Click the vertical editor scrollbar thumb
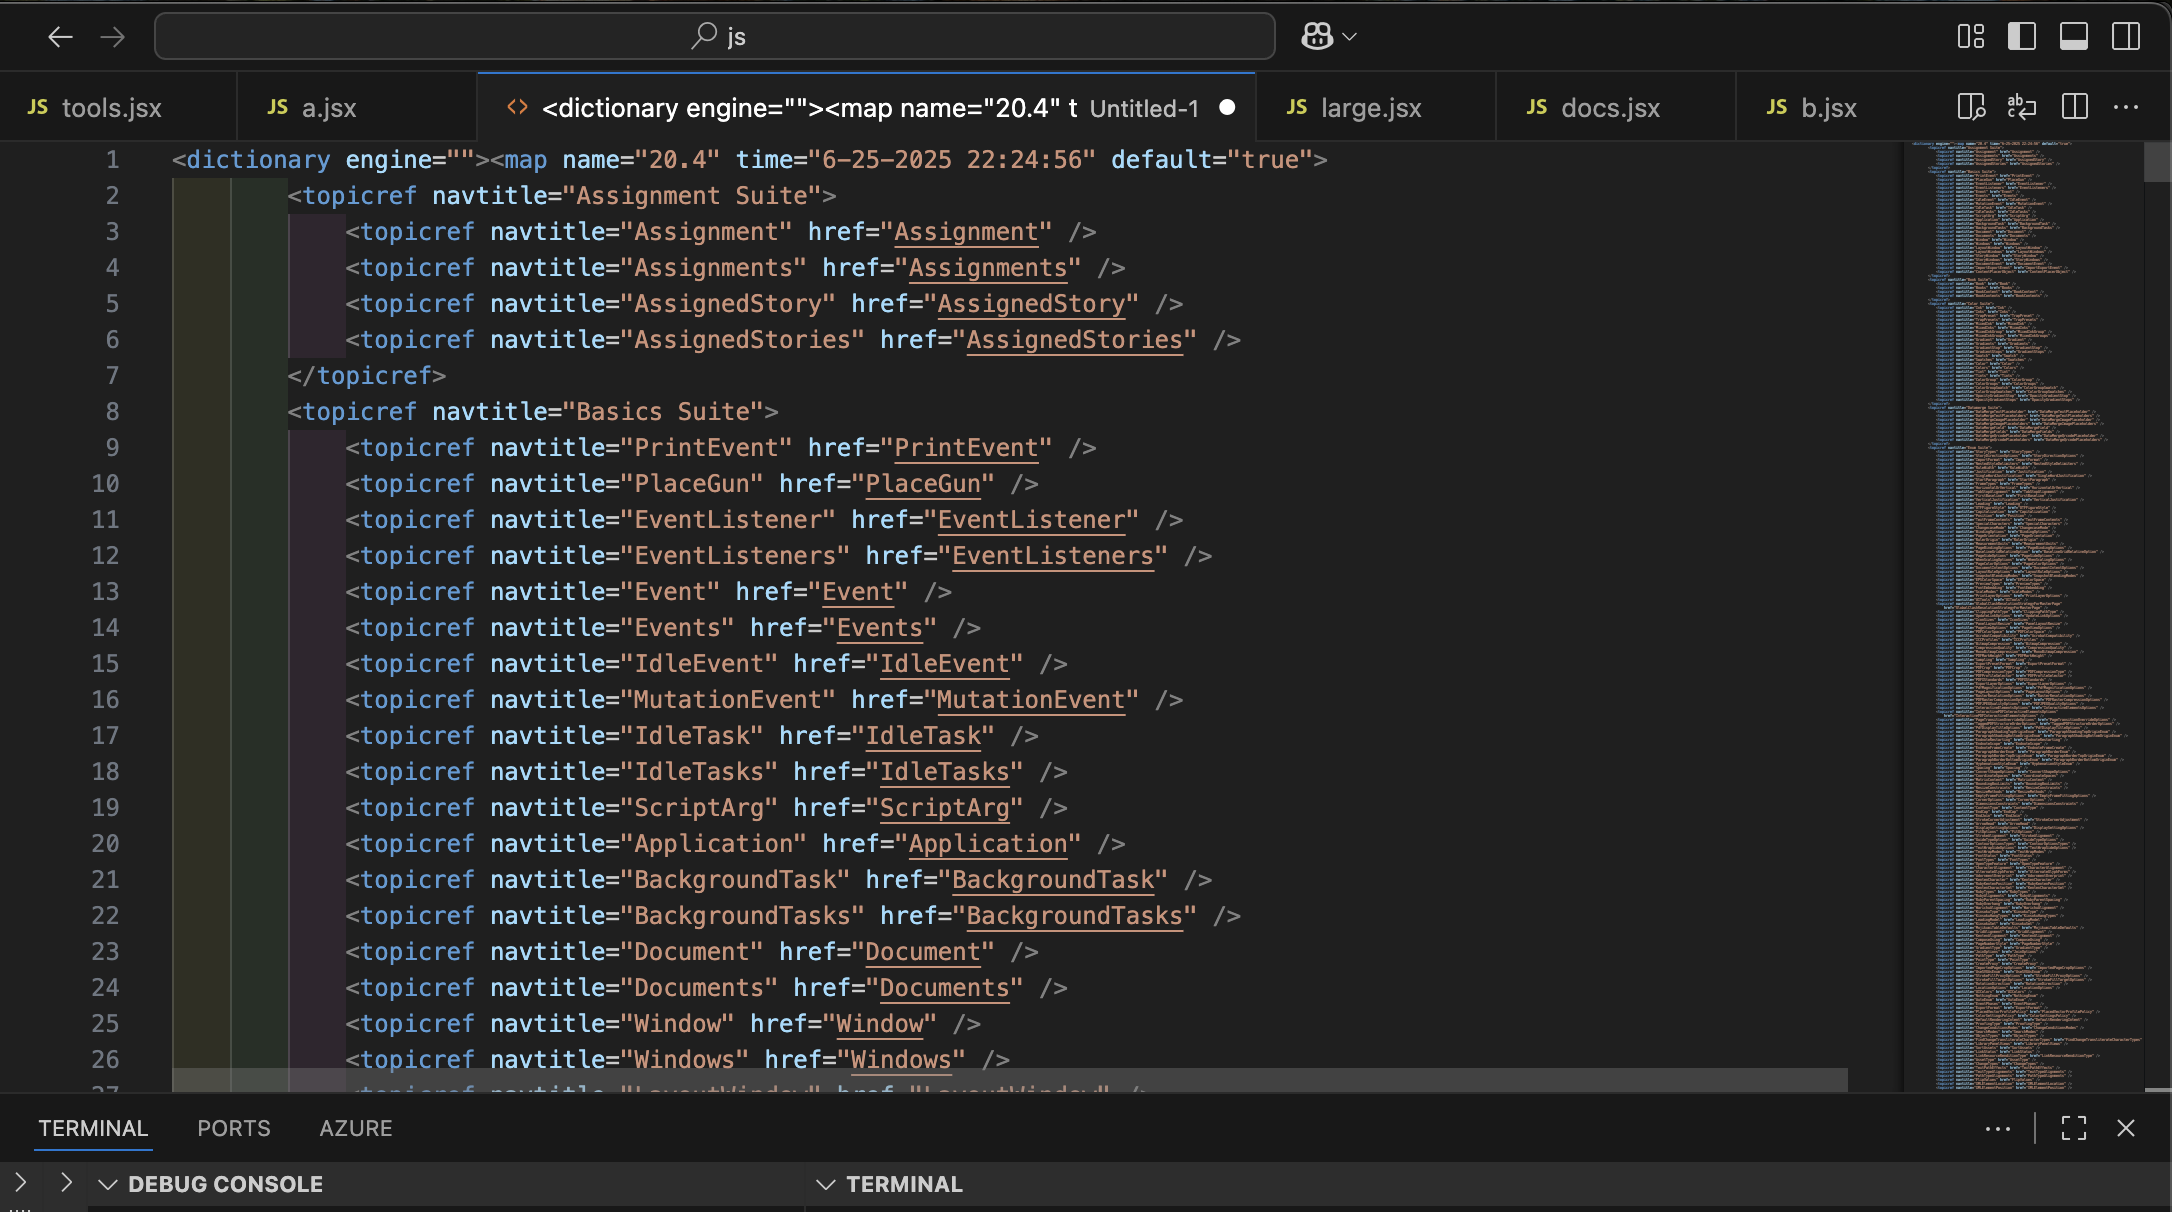 click(x=2157, y=161)
